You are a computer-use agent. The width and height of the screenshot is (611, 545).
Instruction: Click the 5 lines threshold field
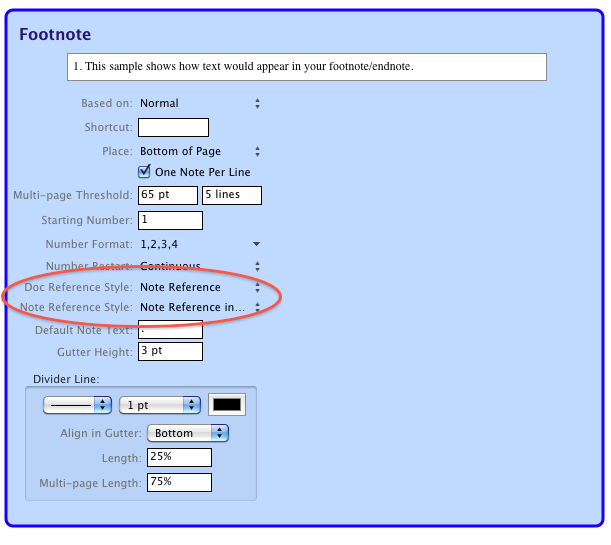tap(231, 195)
